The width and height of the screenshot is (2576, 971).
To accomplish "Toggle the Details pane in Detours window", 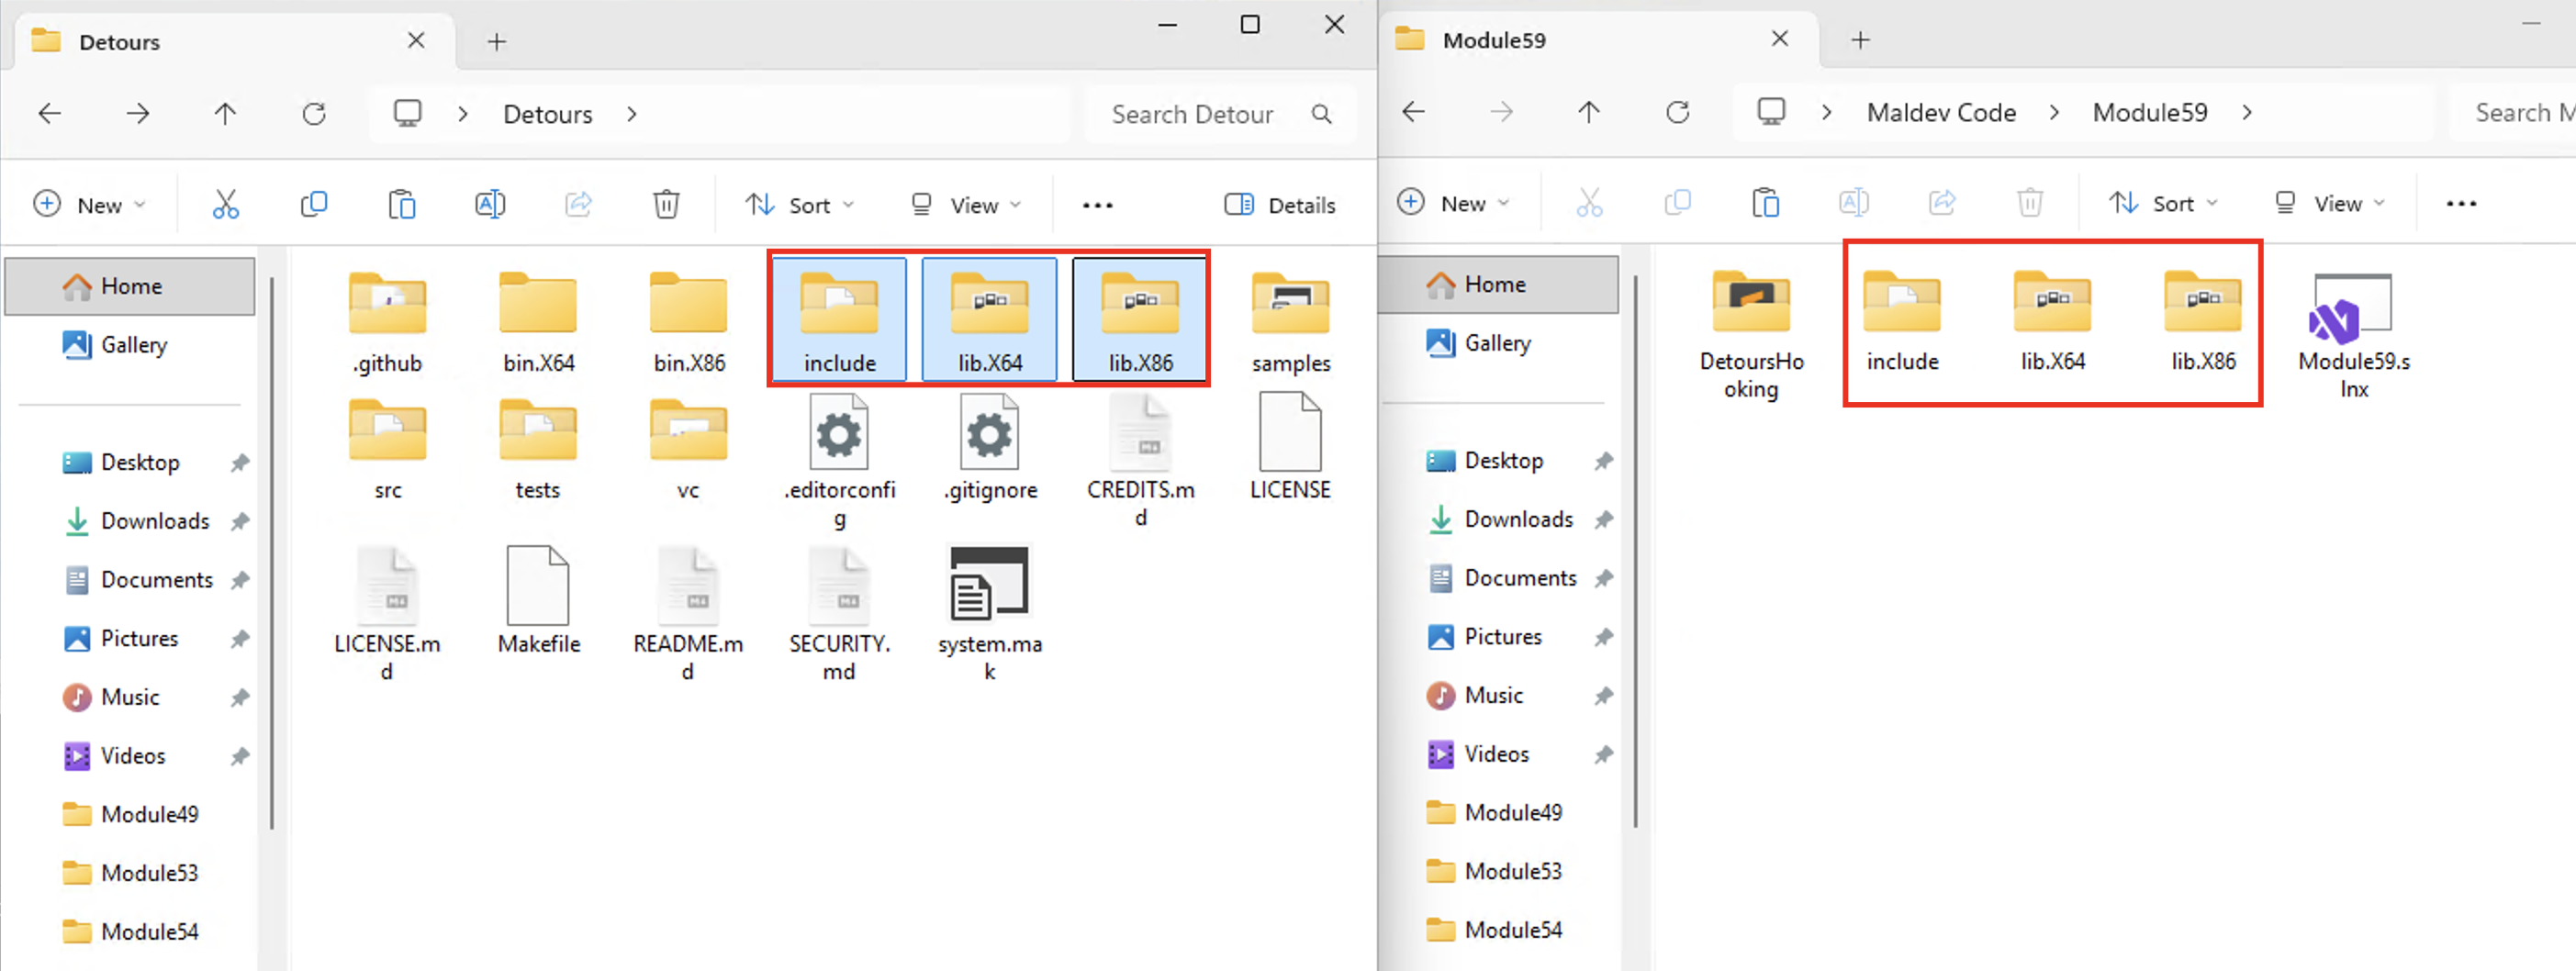I will pyautogui.click(x=1280, y=205).
